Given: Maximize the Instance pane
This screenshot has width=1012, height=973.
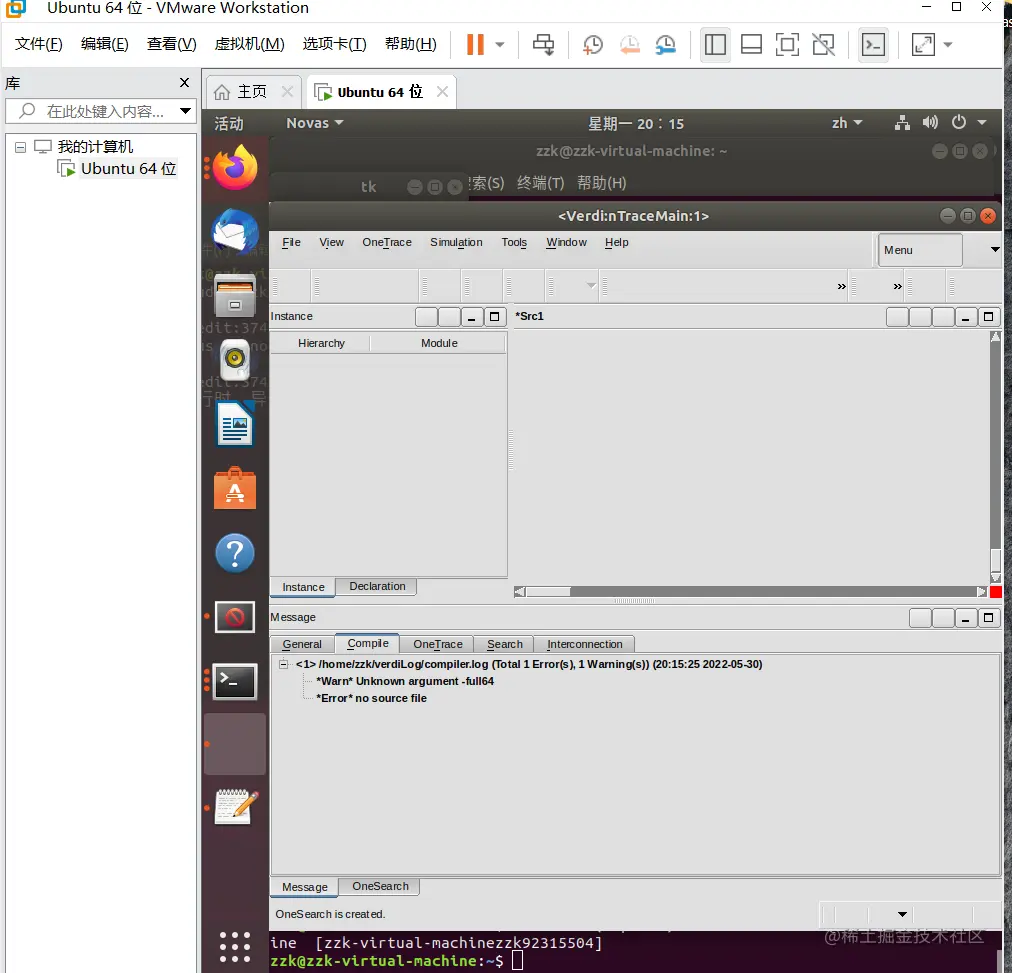Looking at the screenshot, I should pyautogui.click(x=494, y=317).
